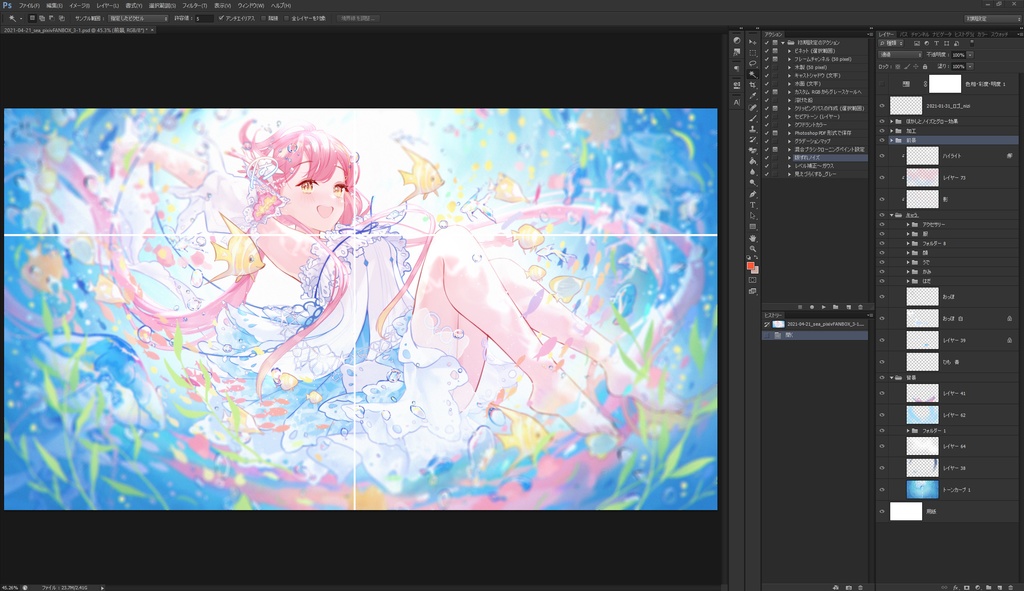Viewport: 1024px width, 591px height.
Task: Click 不透明度 100% to adjust layer opacity
Action: (958, 55)
